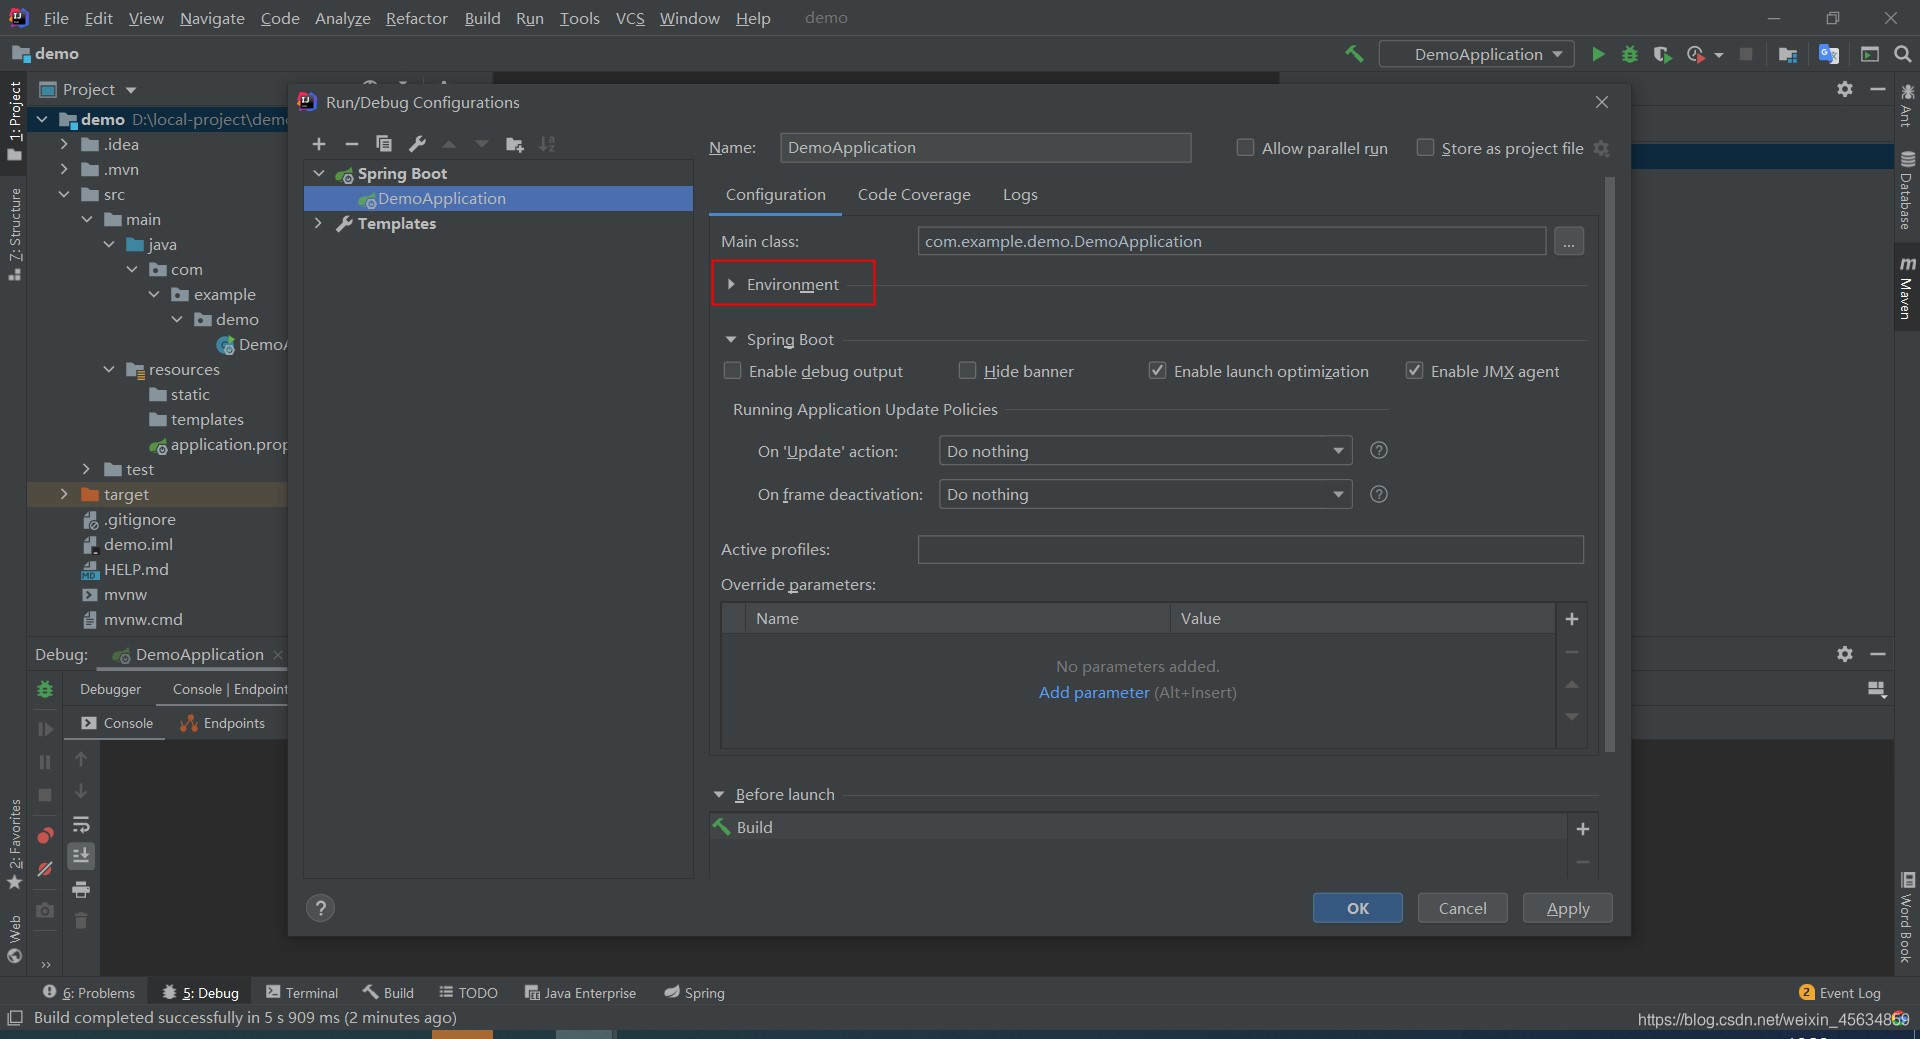
Task: Open edit templates wrench icon
Action: pos(417,144)
